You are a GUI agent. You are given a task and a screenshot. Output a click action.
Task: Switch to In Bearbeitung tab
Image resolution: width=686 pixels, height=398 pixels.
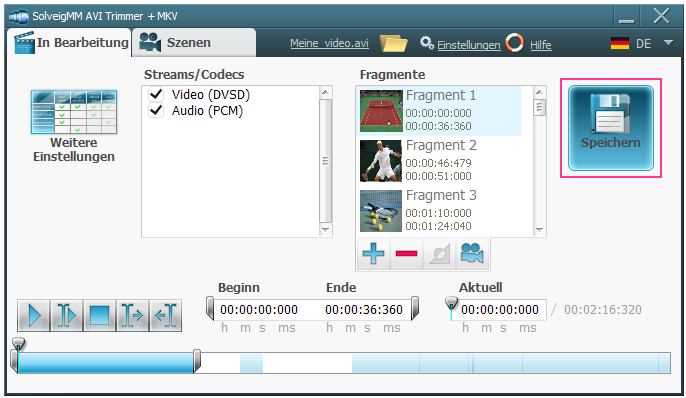[69, 42]
